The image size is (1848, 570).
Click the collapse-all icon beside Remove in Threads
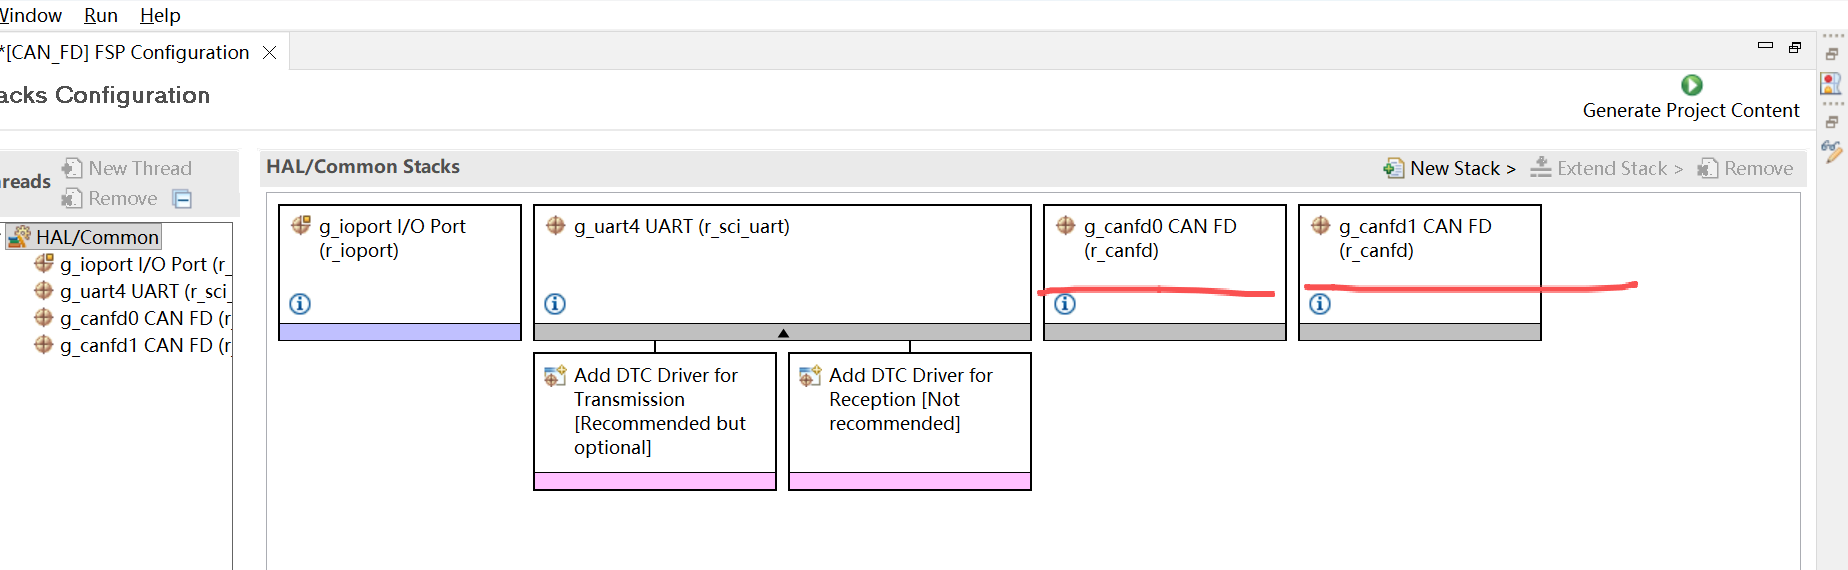(x=182, y=199)
